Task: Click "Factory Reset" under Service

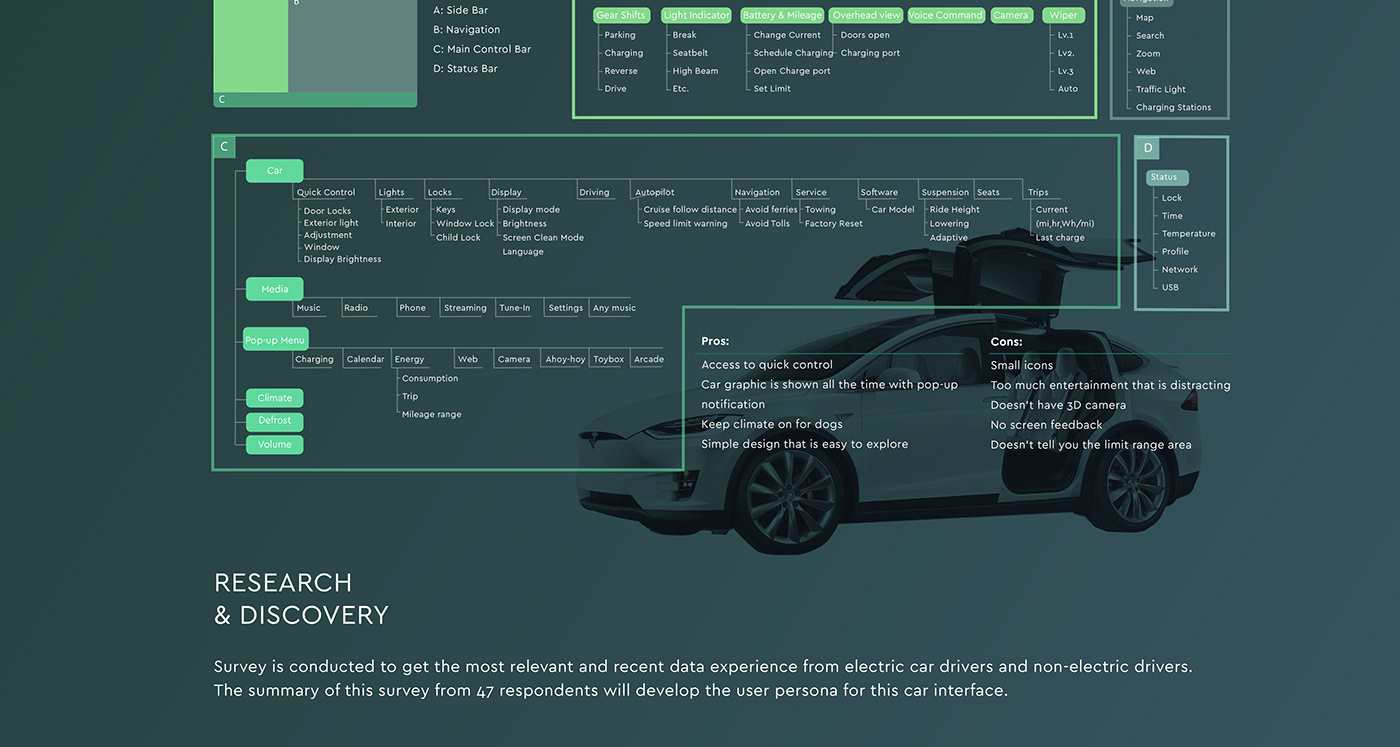Action: point(834,224)
